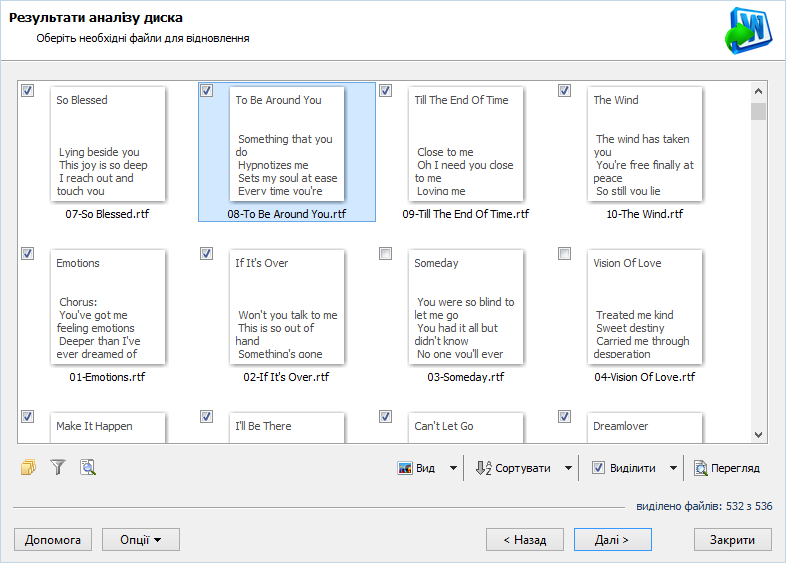Go back with < Назад button
The image size is (786, 563).
tap(525, 540)
